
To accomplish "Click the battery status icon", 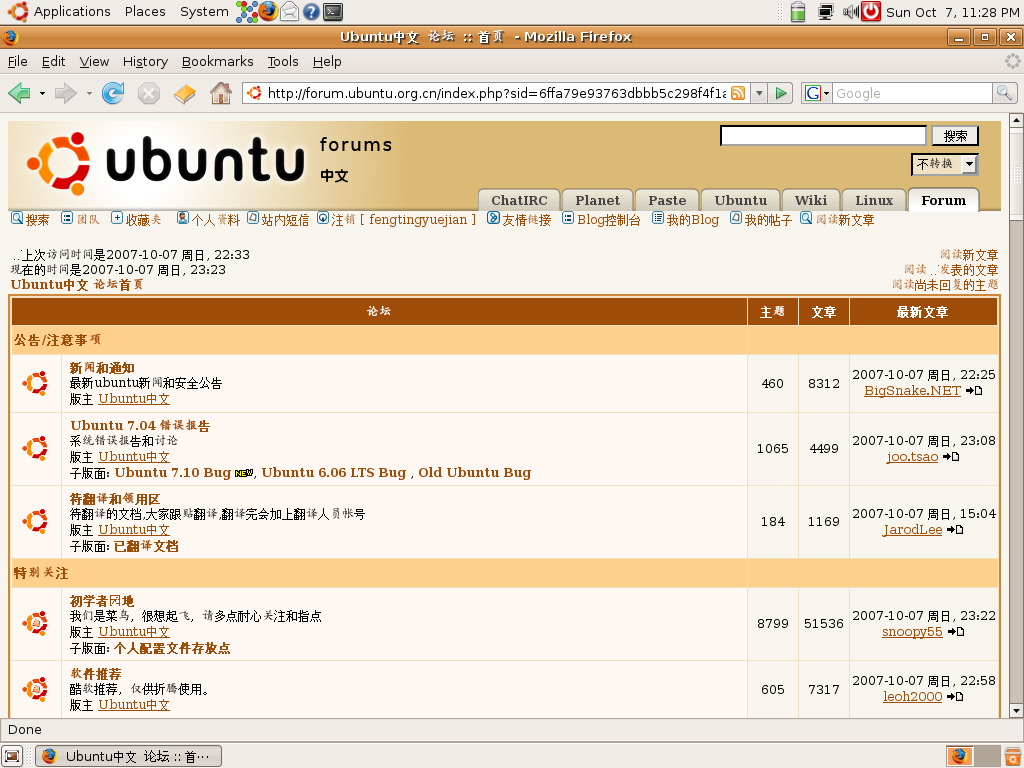I will (797, 12).
